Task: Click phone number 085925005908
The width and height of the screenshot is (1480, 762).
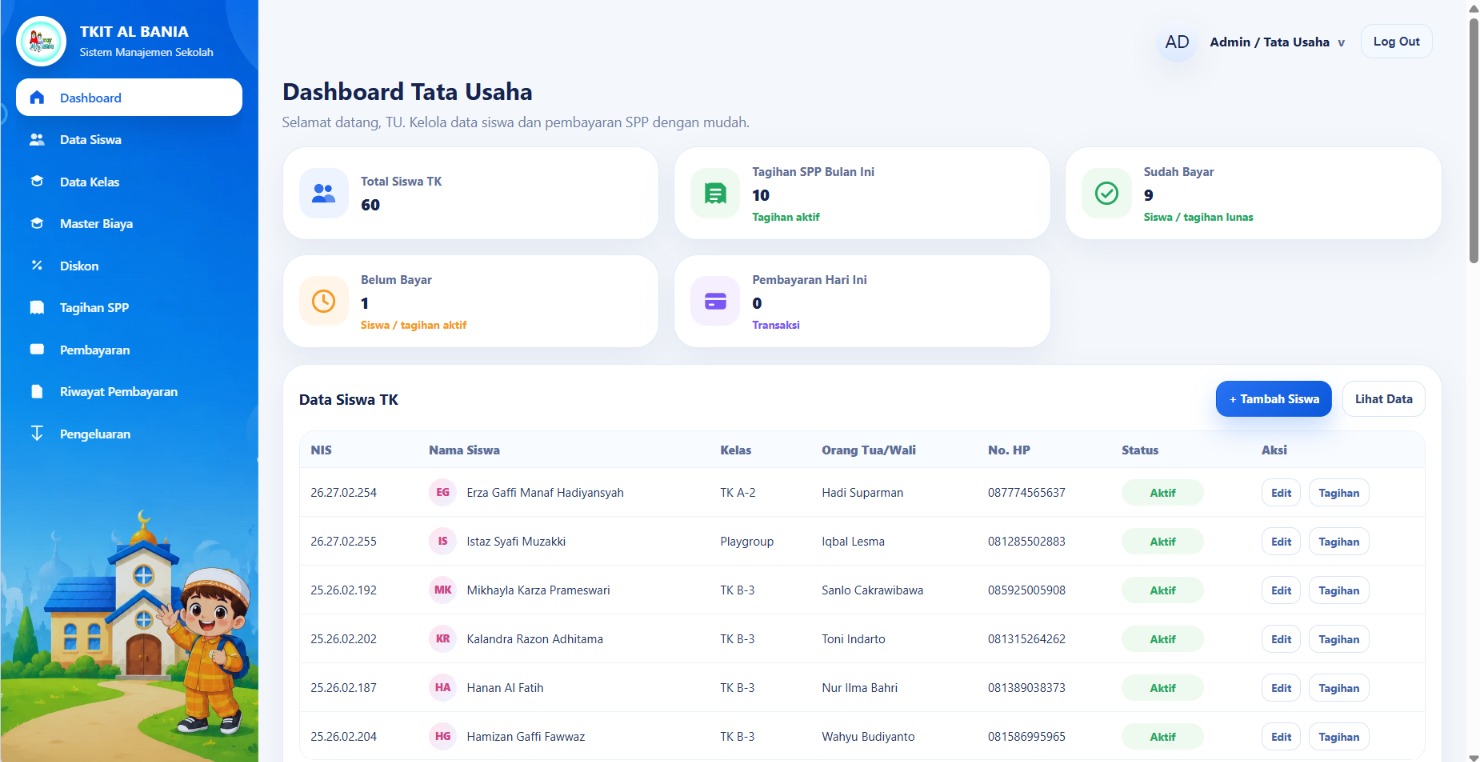Action: (1027, 590)
